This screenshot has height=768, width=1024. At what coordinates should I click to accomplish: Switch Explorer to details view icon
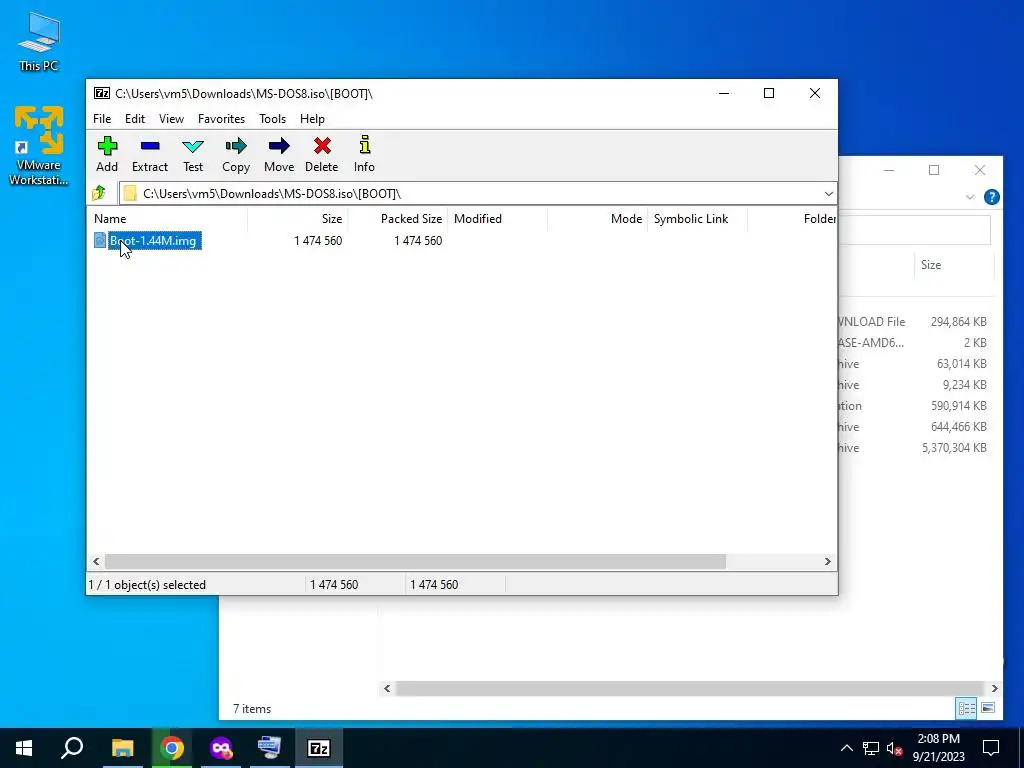pyautogui.click(x=967, y=708)
